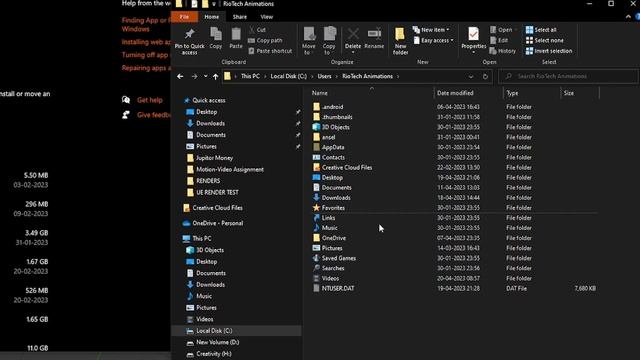Sort by the Type column header
The width and height of the screenshot is (640, 360).
[x=512, y=93]
